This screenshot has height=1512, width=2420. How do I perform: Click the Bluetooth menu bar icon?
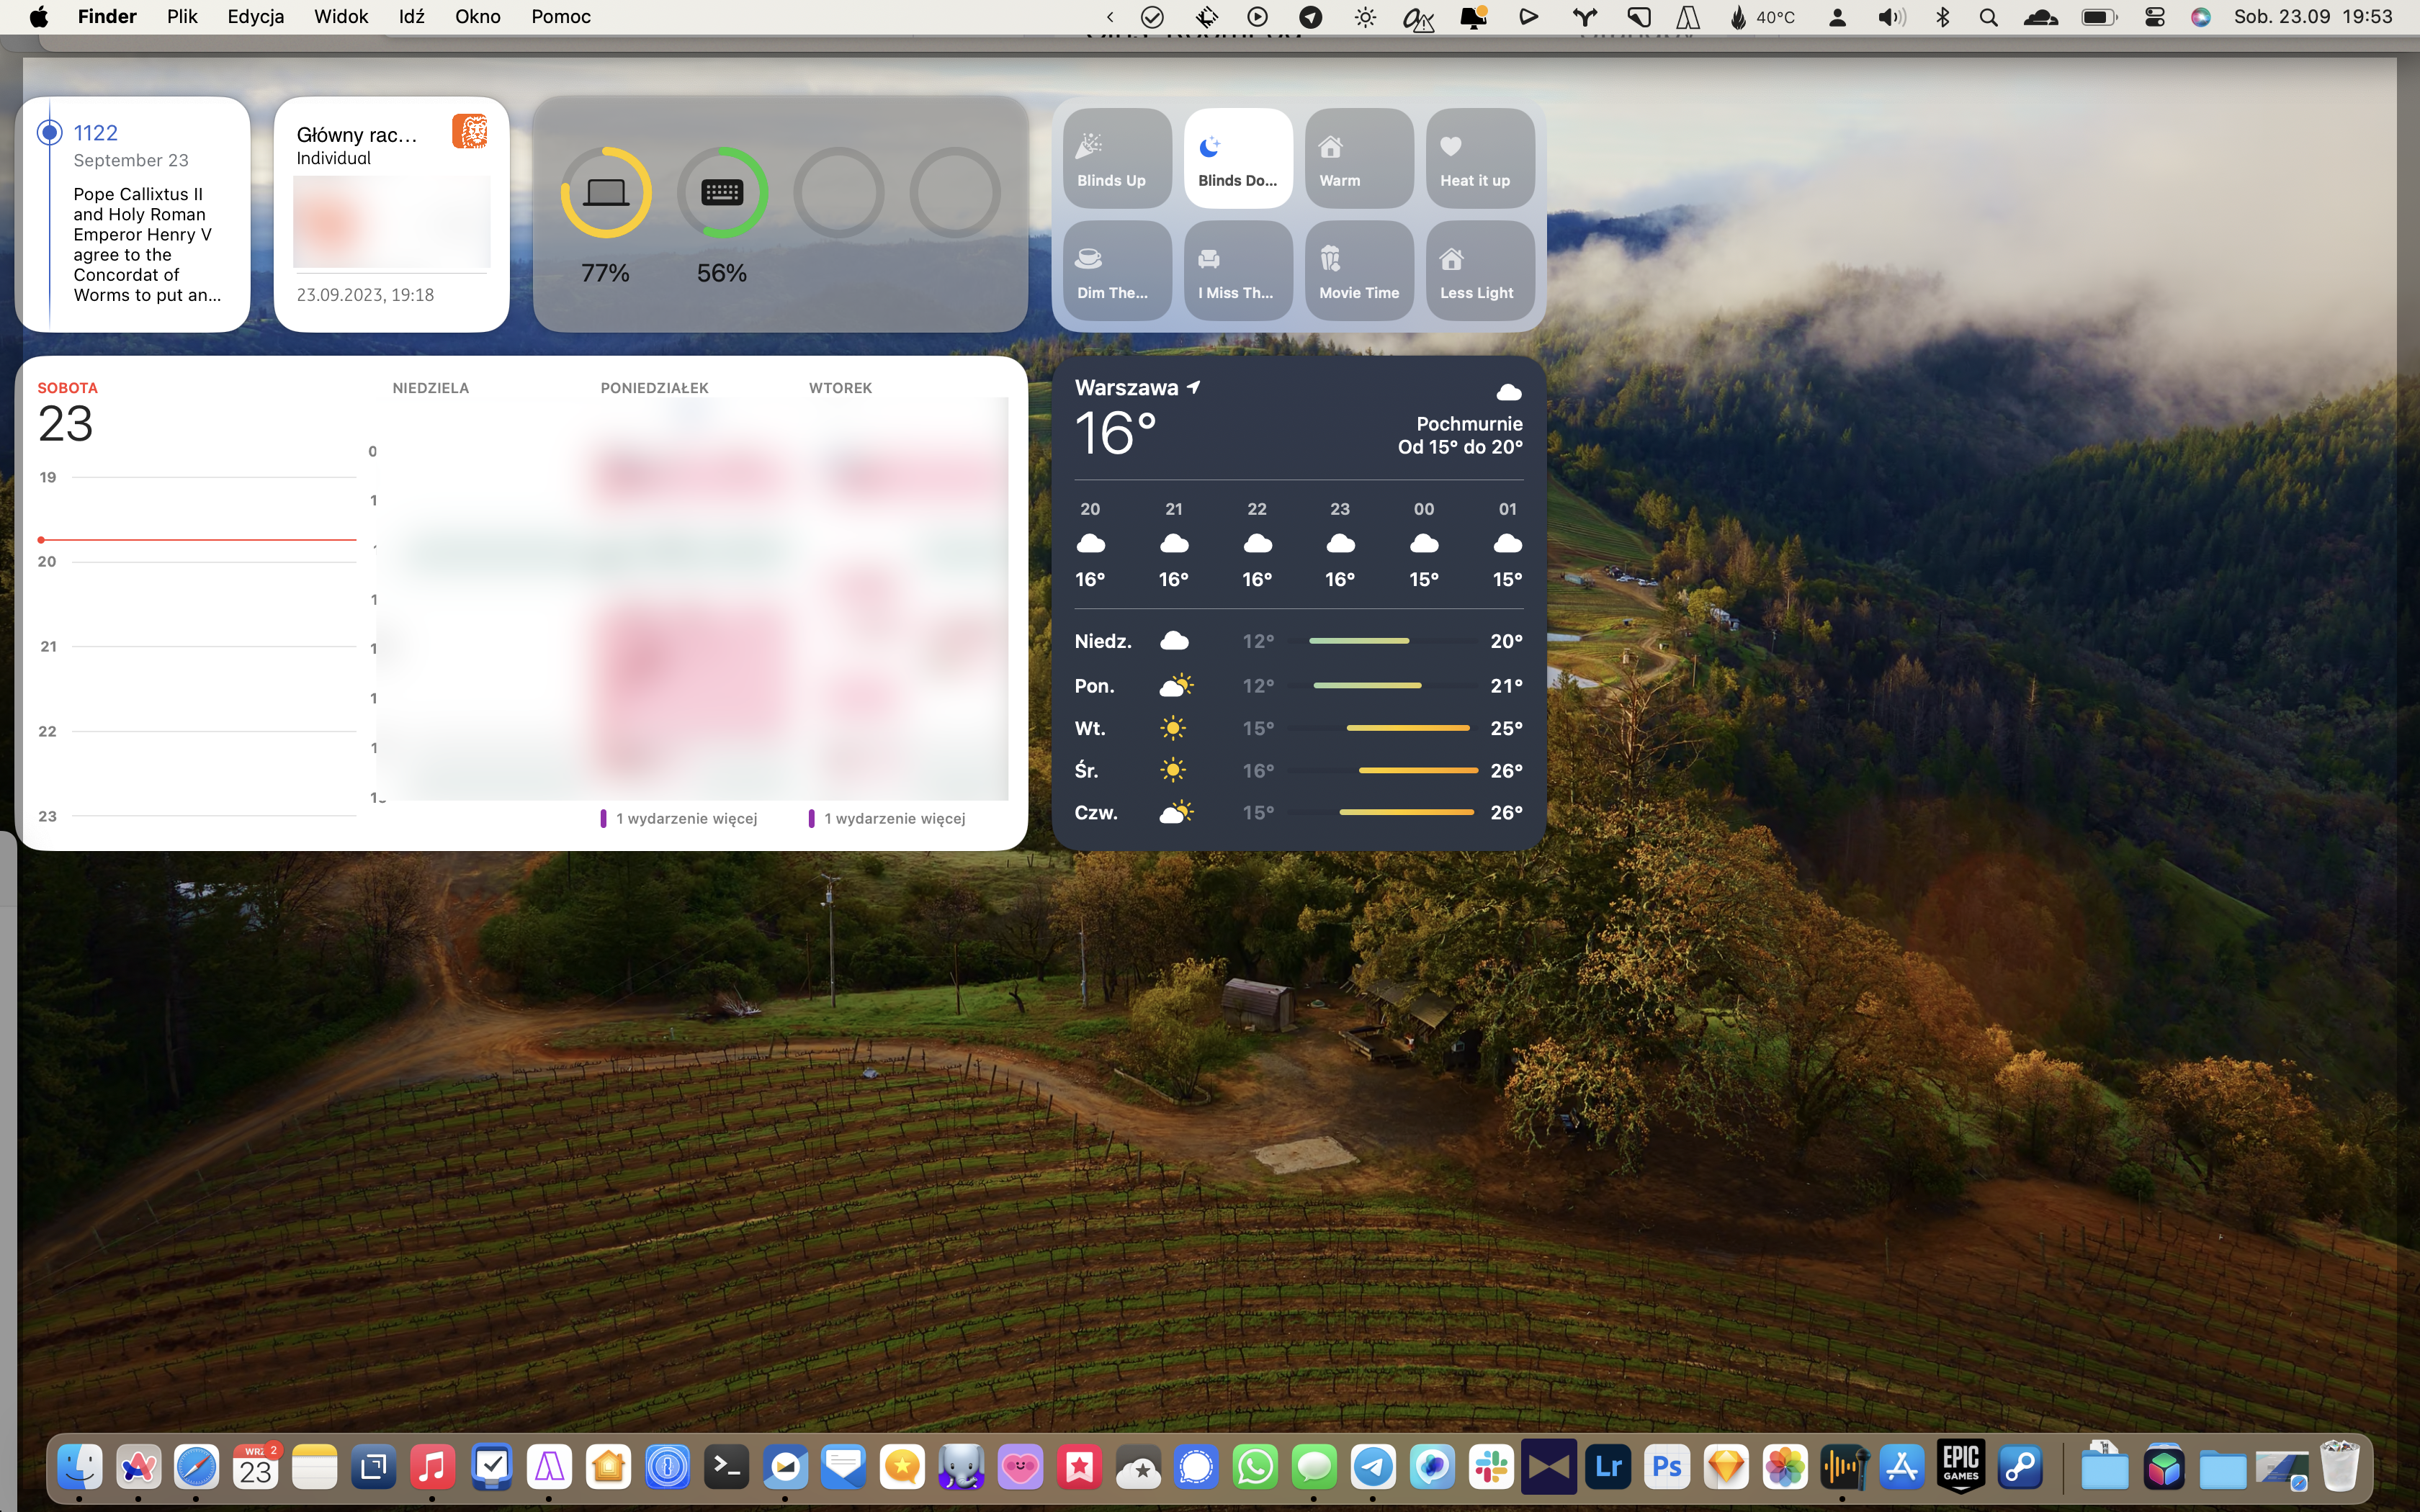coord(1942,17)
